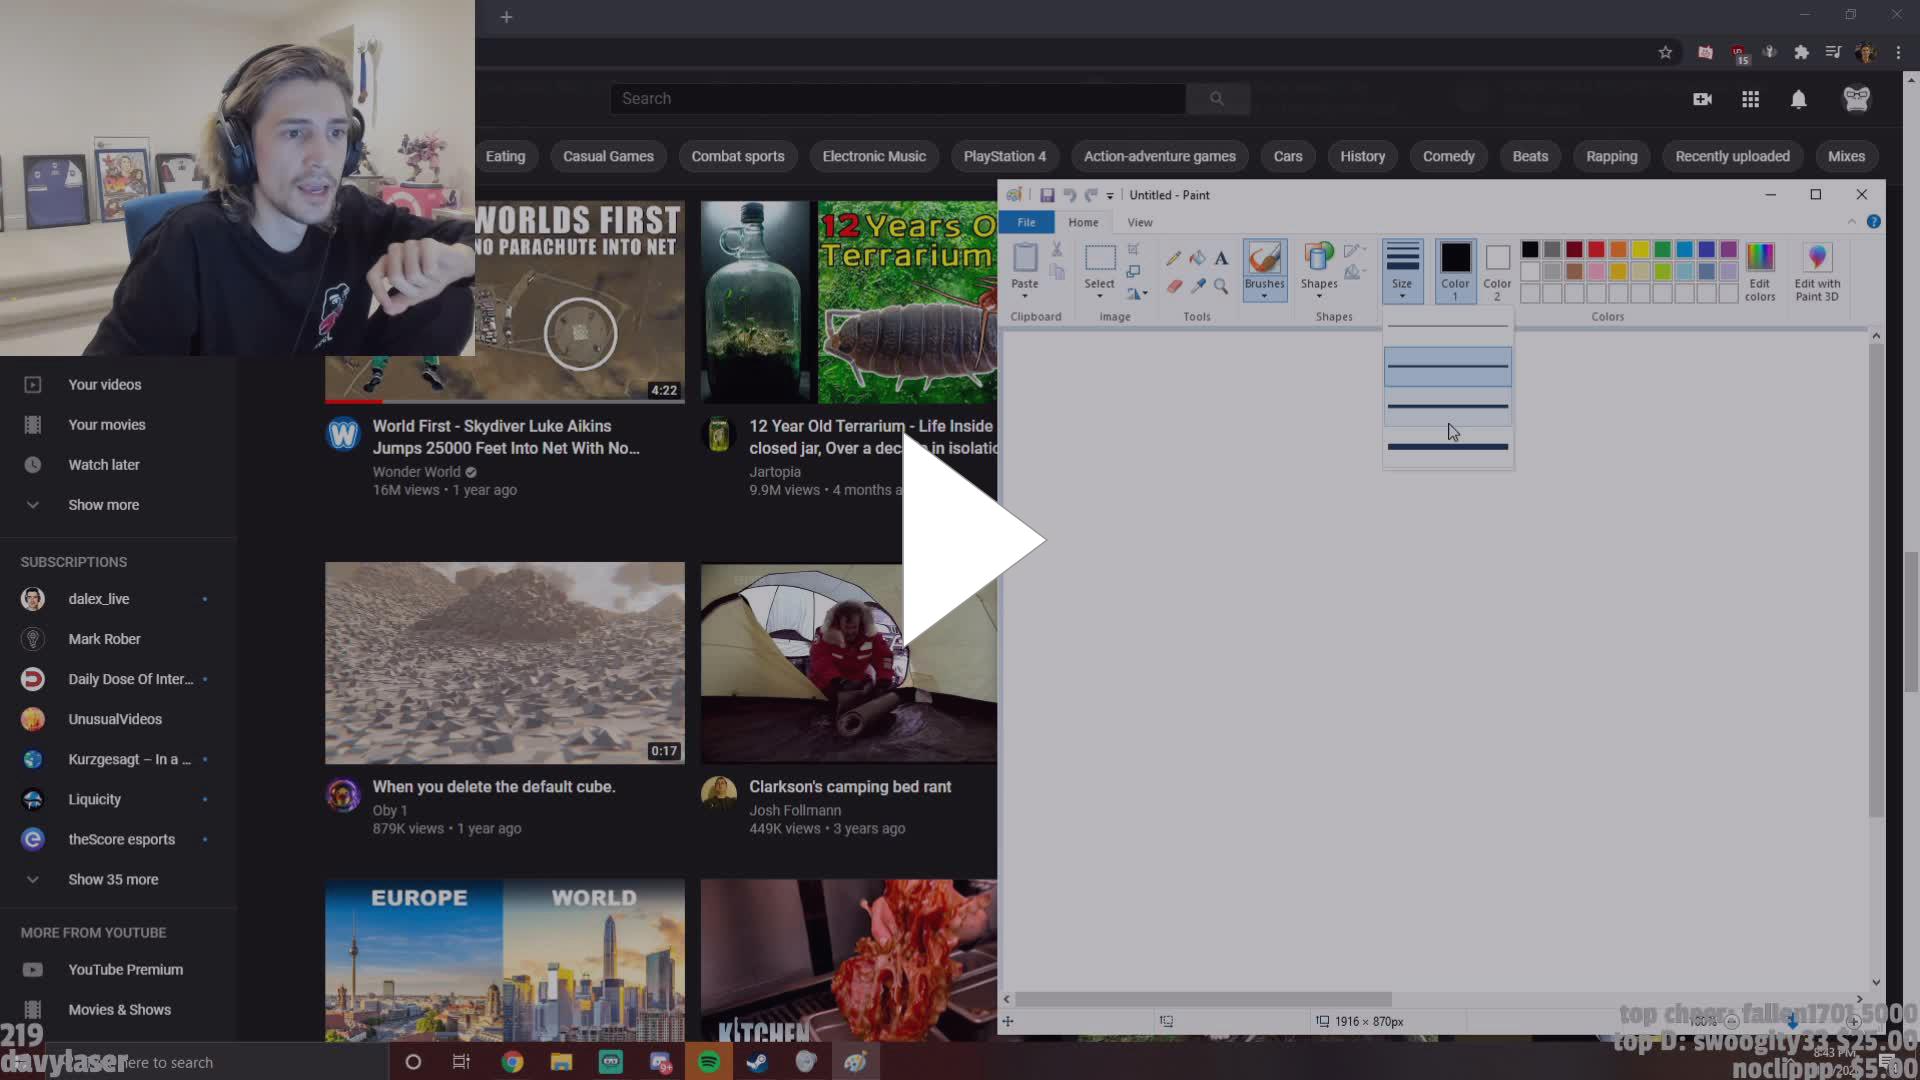Select the Eraser tool in Paint
Viewport: 1920px width, 1080px height.
click(1173, 286)
